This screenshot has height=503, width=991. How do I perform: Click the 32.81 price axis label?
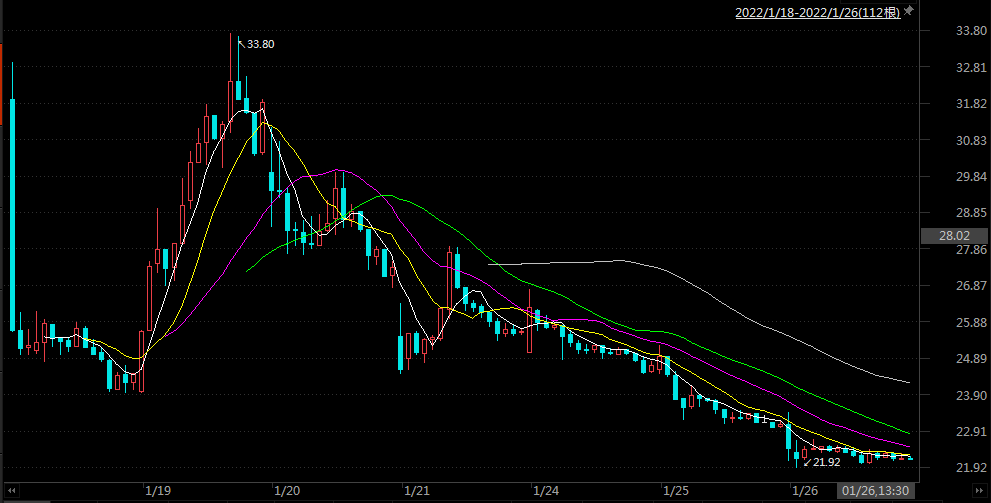pos(945,67)
